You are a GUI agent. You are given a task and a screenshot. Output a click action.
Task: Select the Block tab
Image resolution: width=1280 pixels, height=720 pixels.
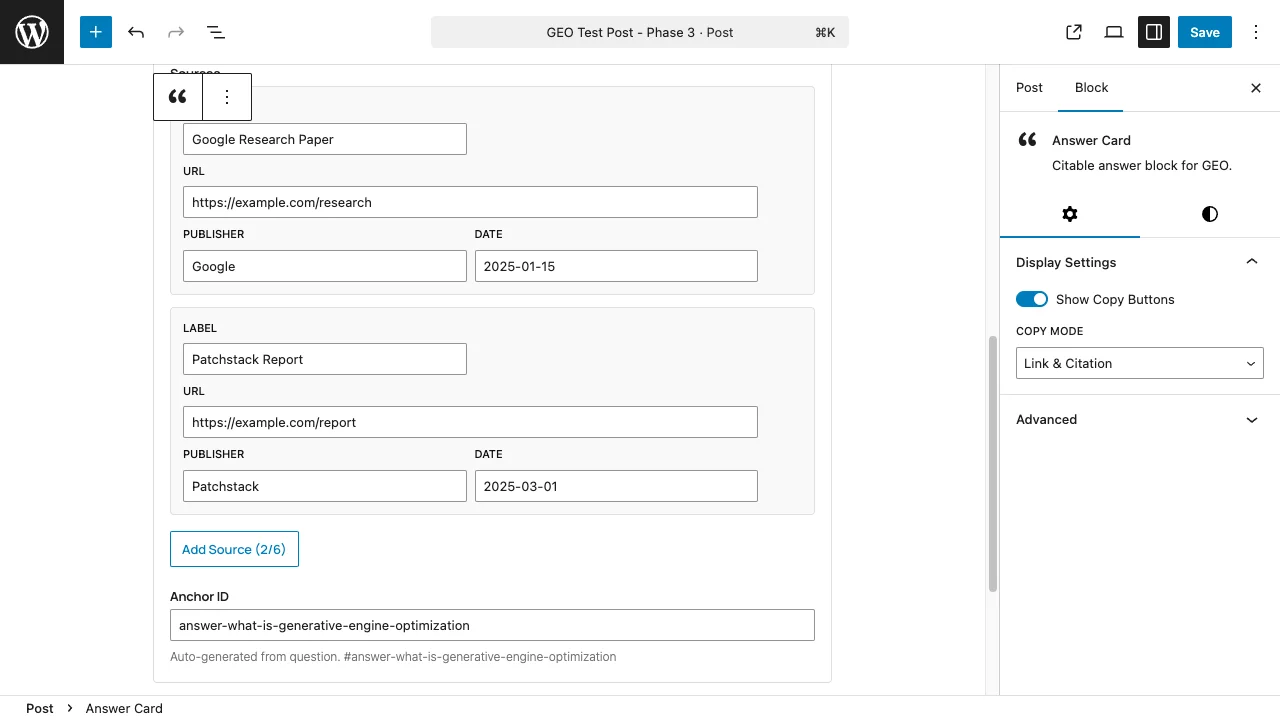(1091, 88)
